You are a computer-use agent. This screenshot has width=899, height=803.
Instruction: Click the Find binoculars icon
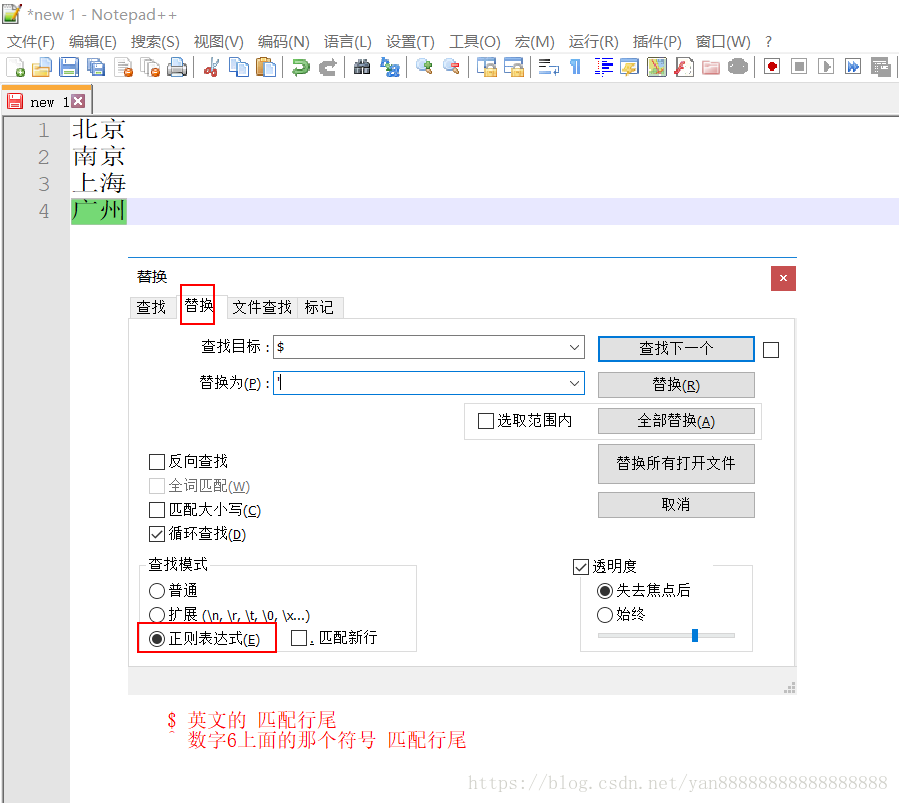(x=362, y=68)
